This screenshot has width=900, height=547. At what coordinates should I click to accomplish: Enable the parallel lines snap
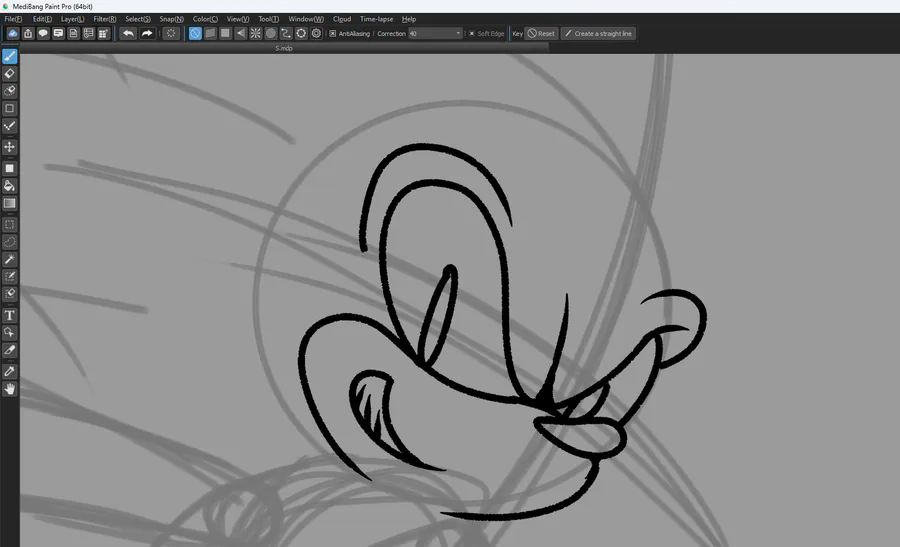[x=211, y=33]
